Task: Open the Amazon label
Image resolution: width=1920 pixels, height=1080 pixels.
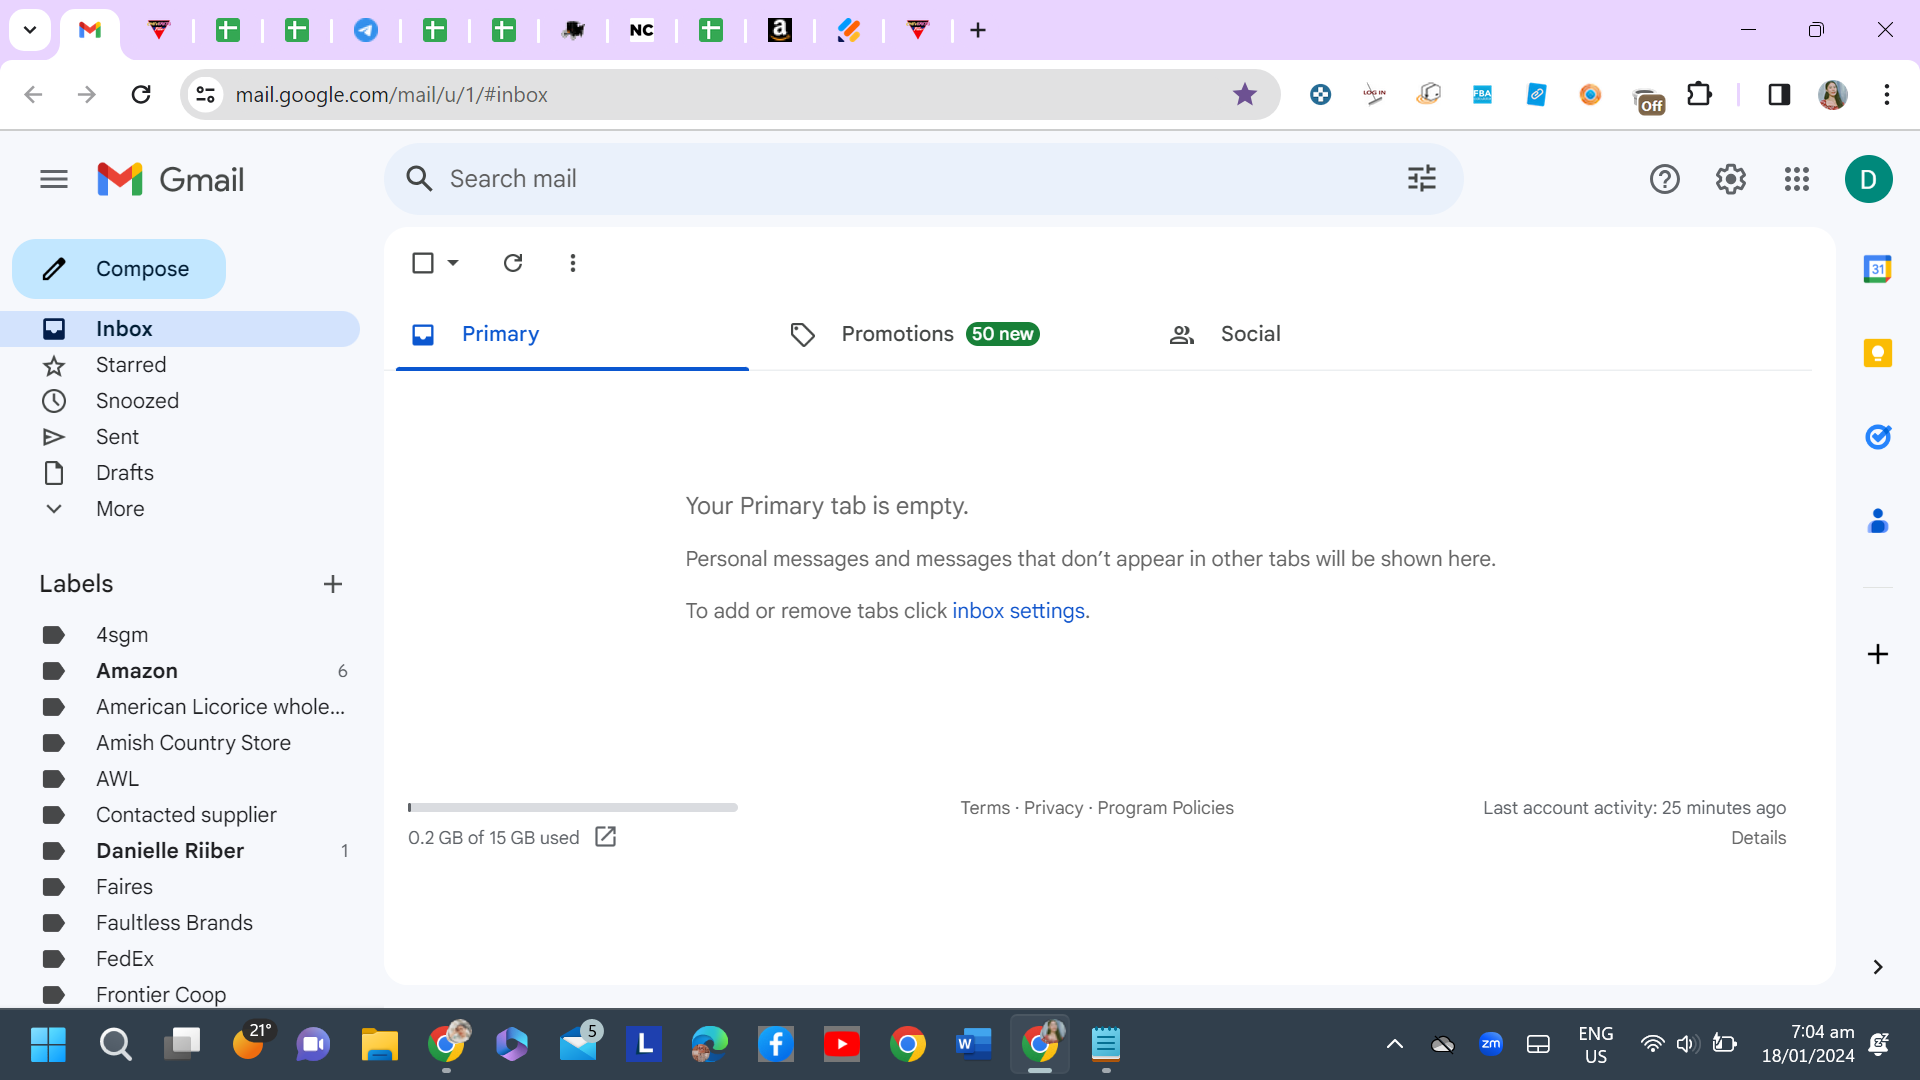Action: [180, 671]
